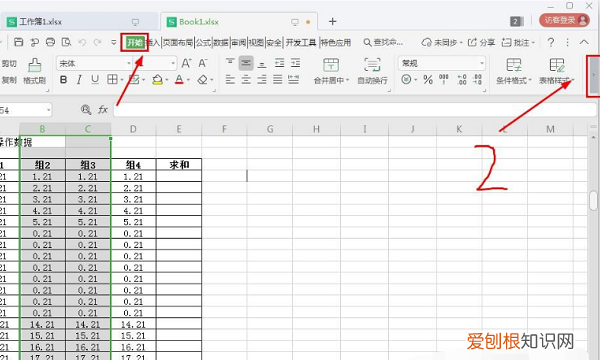Collapse the ribbon with the chevron
The height and width of the screenshot is (360, 600).
pos(584,42)
